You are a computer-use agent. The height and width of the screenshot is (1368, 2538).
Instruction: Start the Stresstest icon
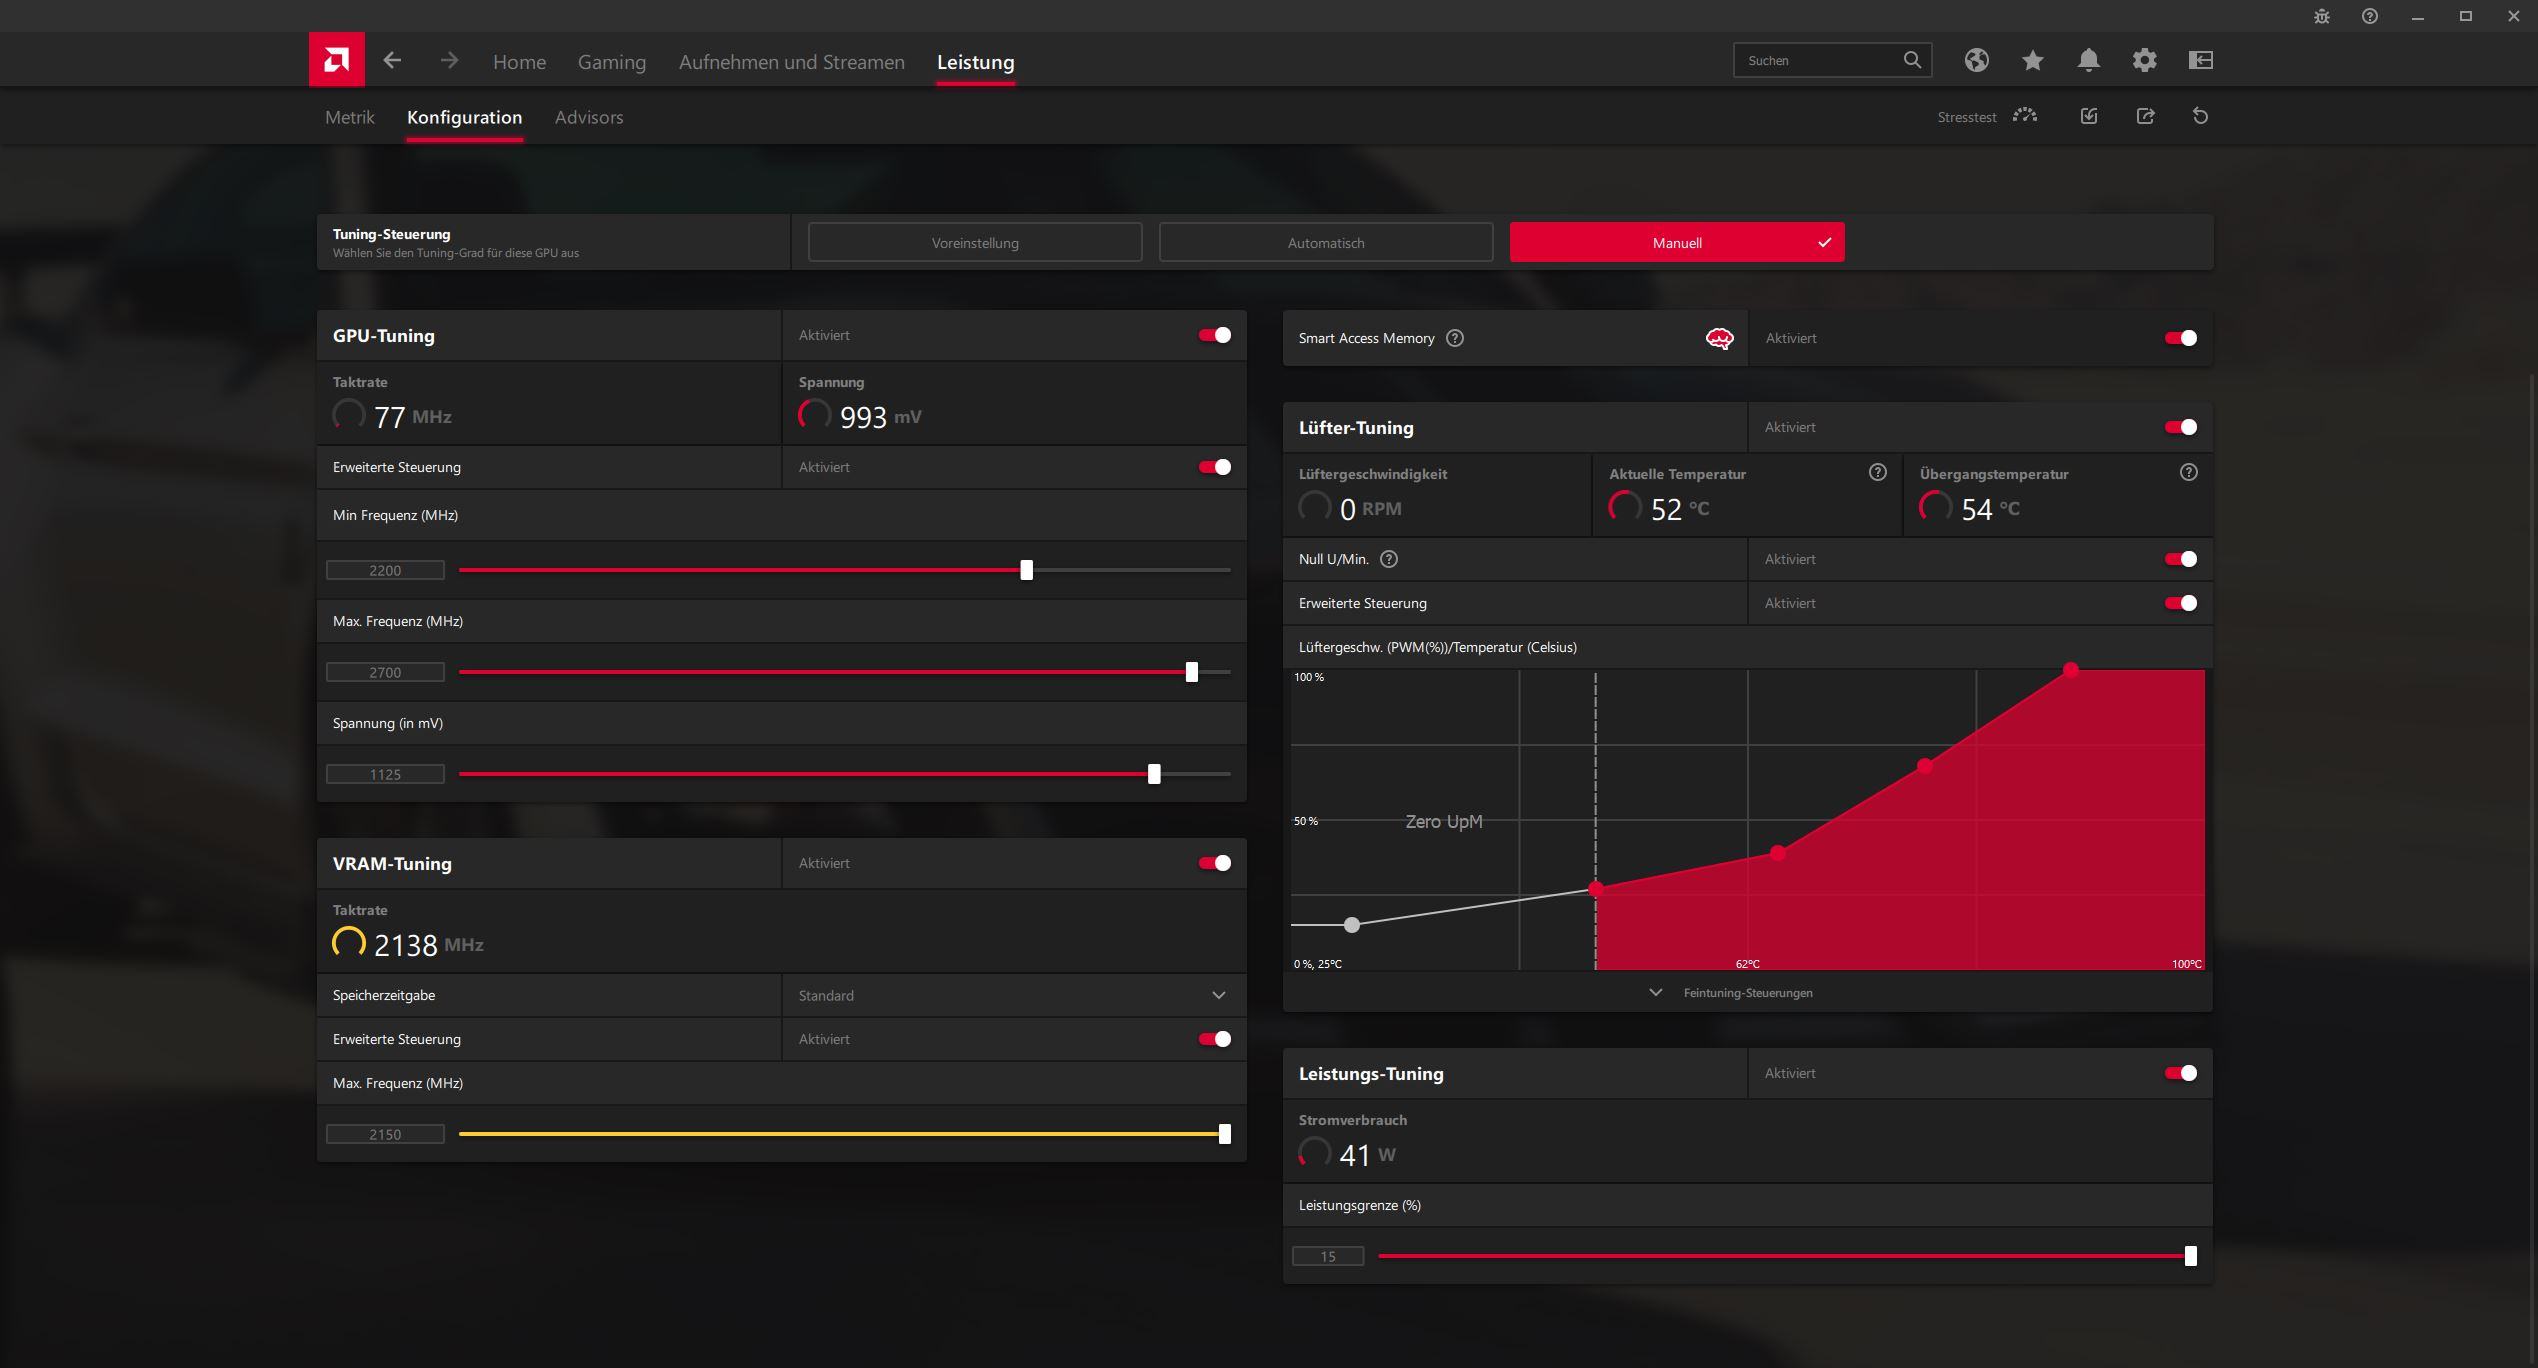2024,116
